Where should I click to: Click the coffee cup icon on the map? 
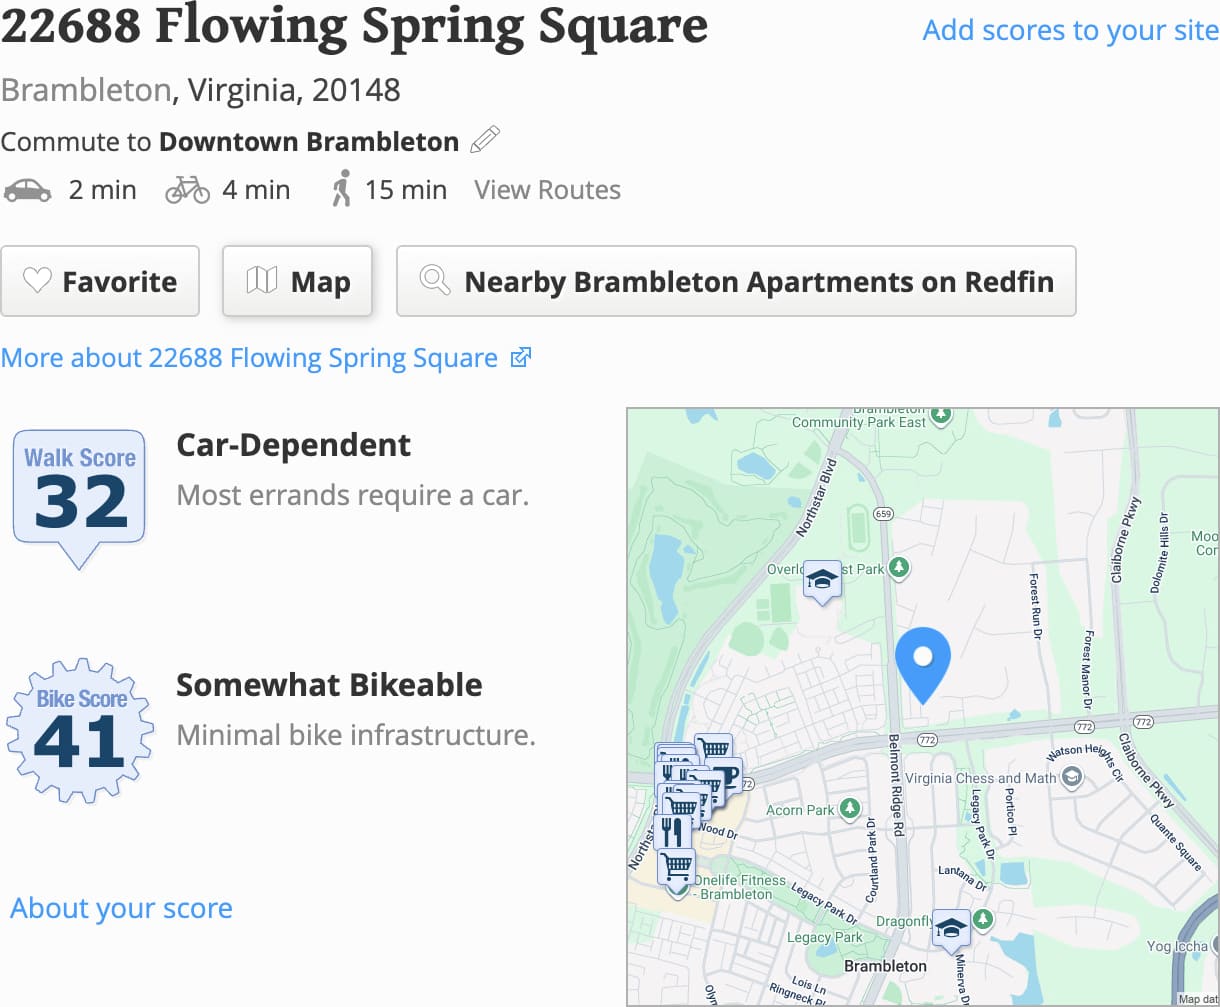click(x=729, y=775)
